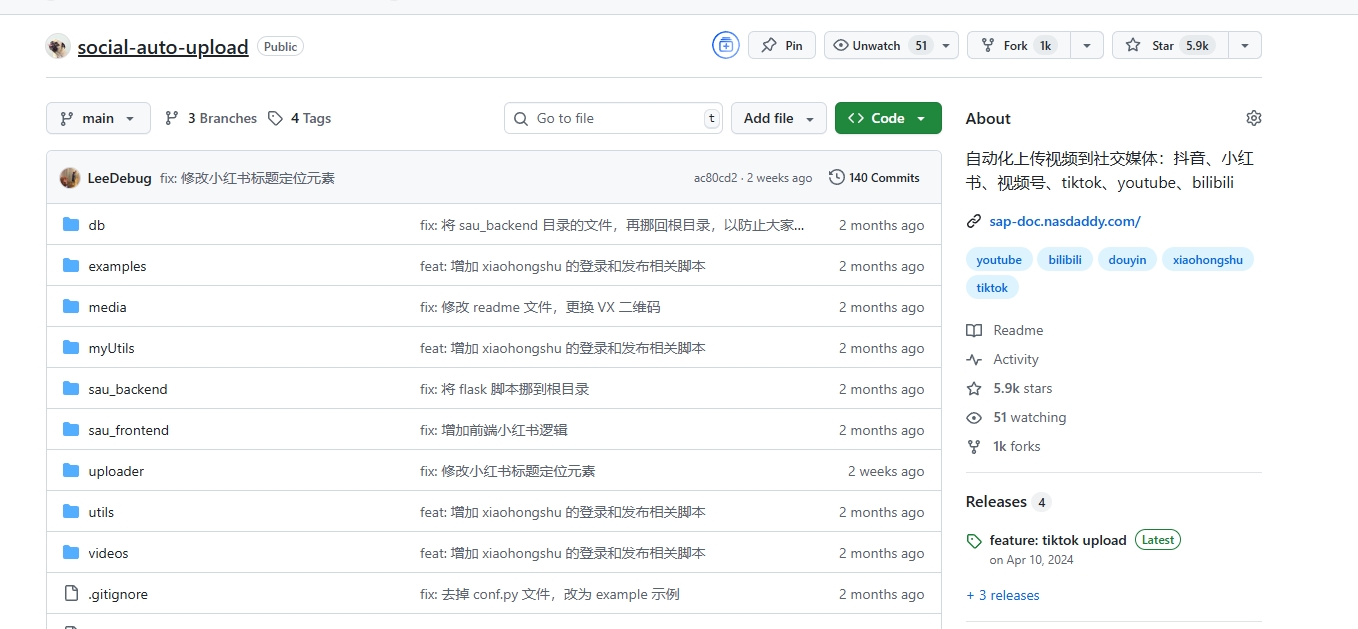The image size is (1358, 629).
Task: Visit the sap-doc.nasdaddy.com link
Action: (1066, 221)
